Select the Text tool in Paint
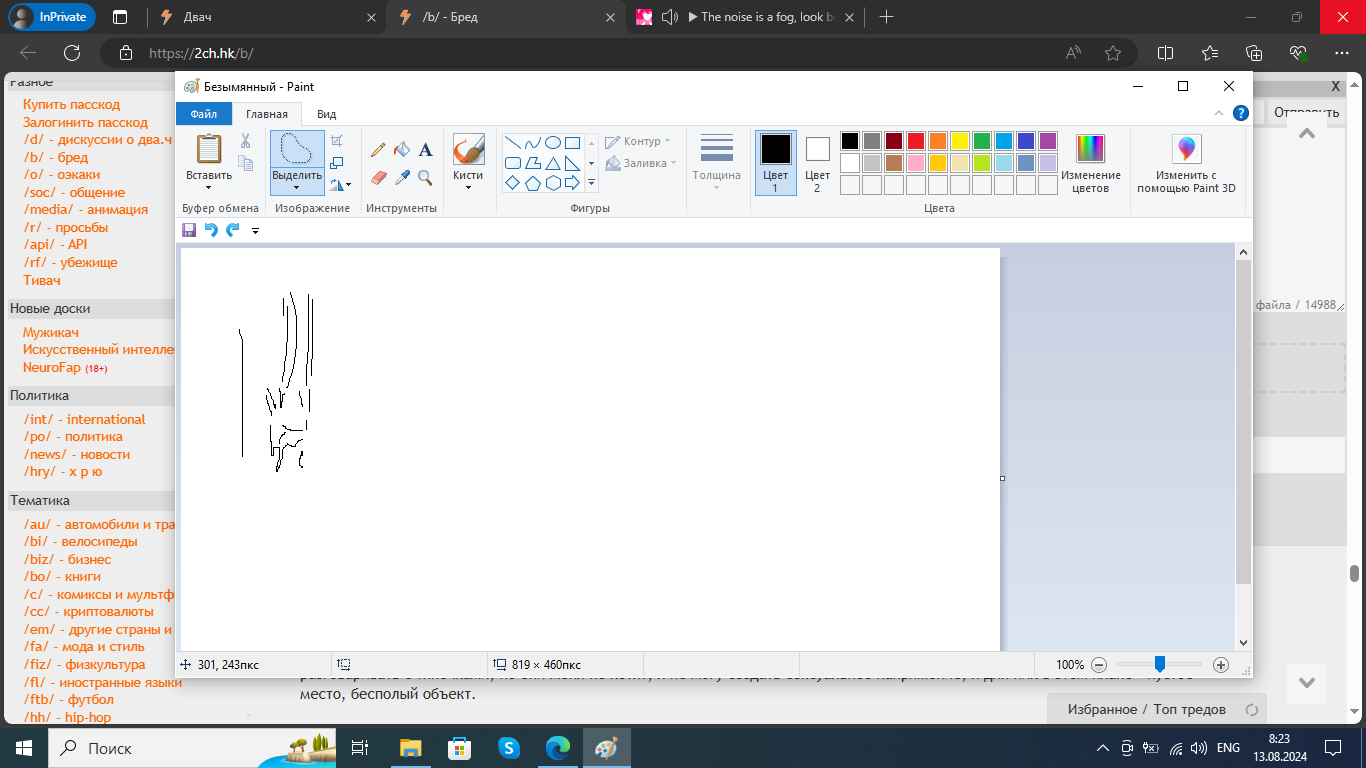This screenshot has width=1366, height=768. click(425, 149)
